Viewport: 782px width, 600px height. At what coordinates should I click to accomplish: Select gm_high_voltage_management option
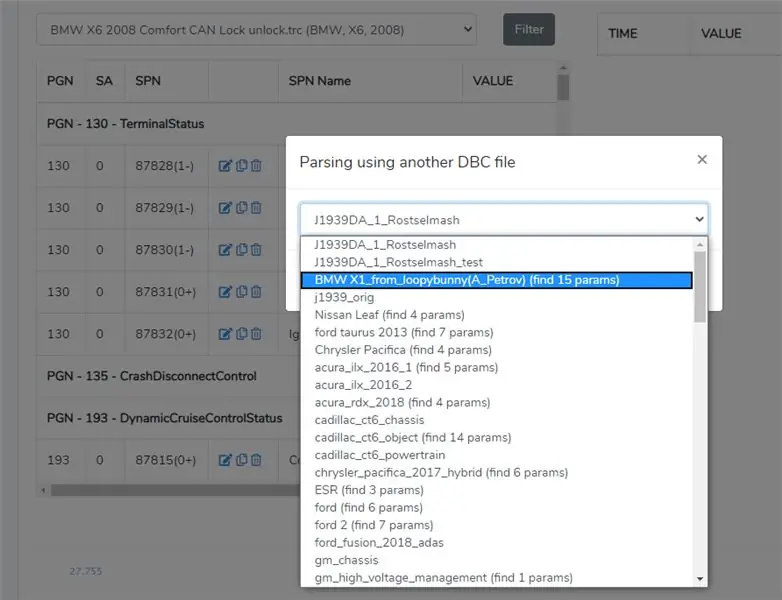tap(496, 578)
